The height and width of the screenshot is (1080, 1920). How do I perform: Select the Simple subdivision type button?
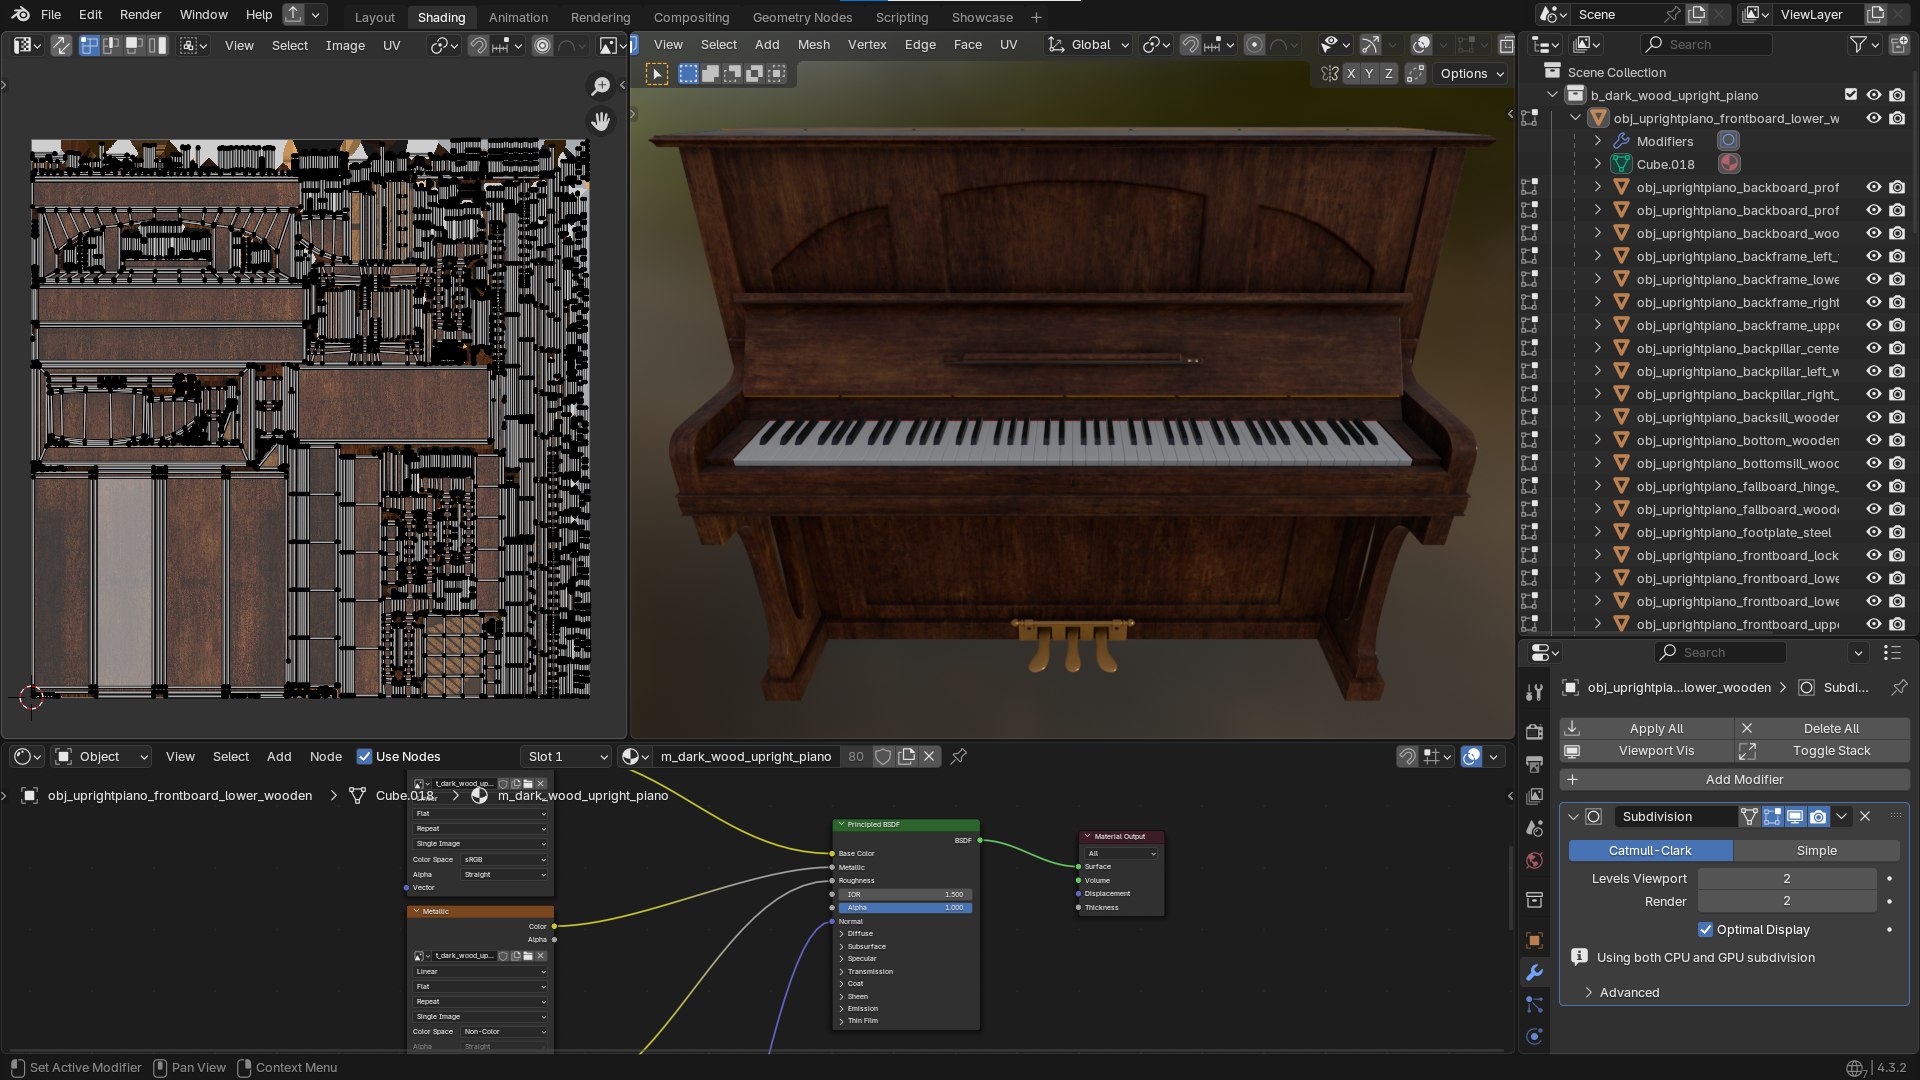tap(1816, 850)
